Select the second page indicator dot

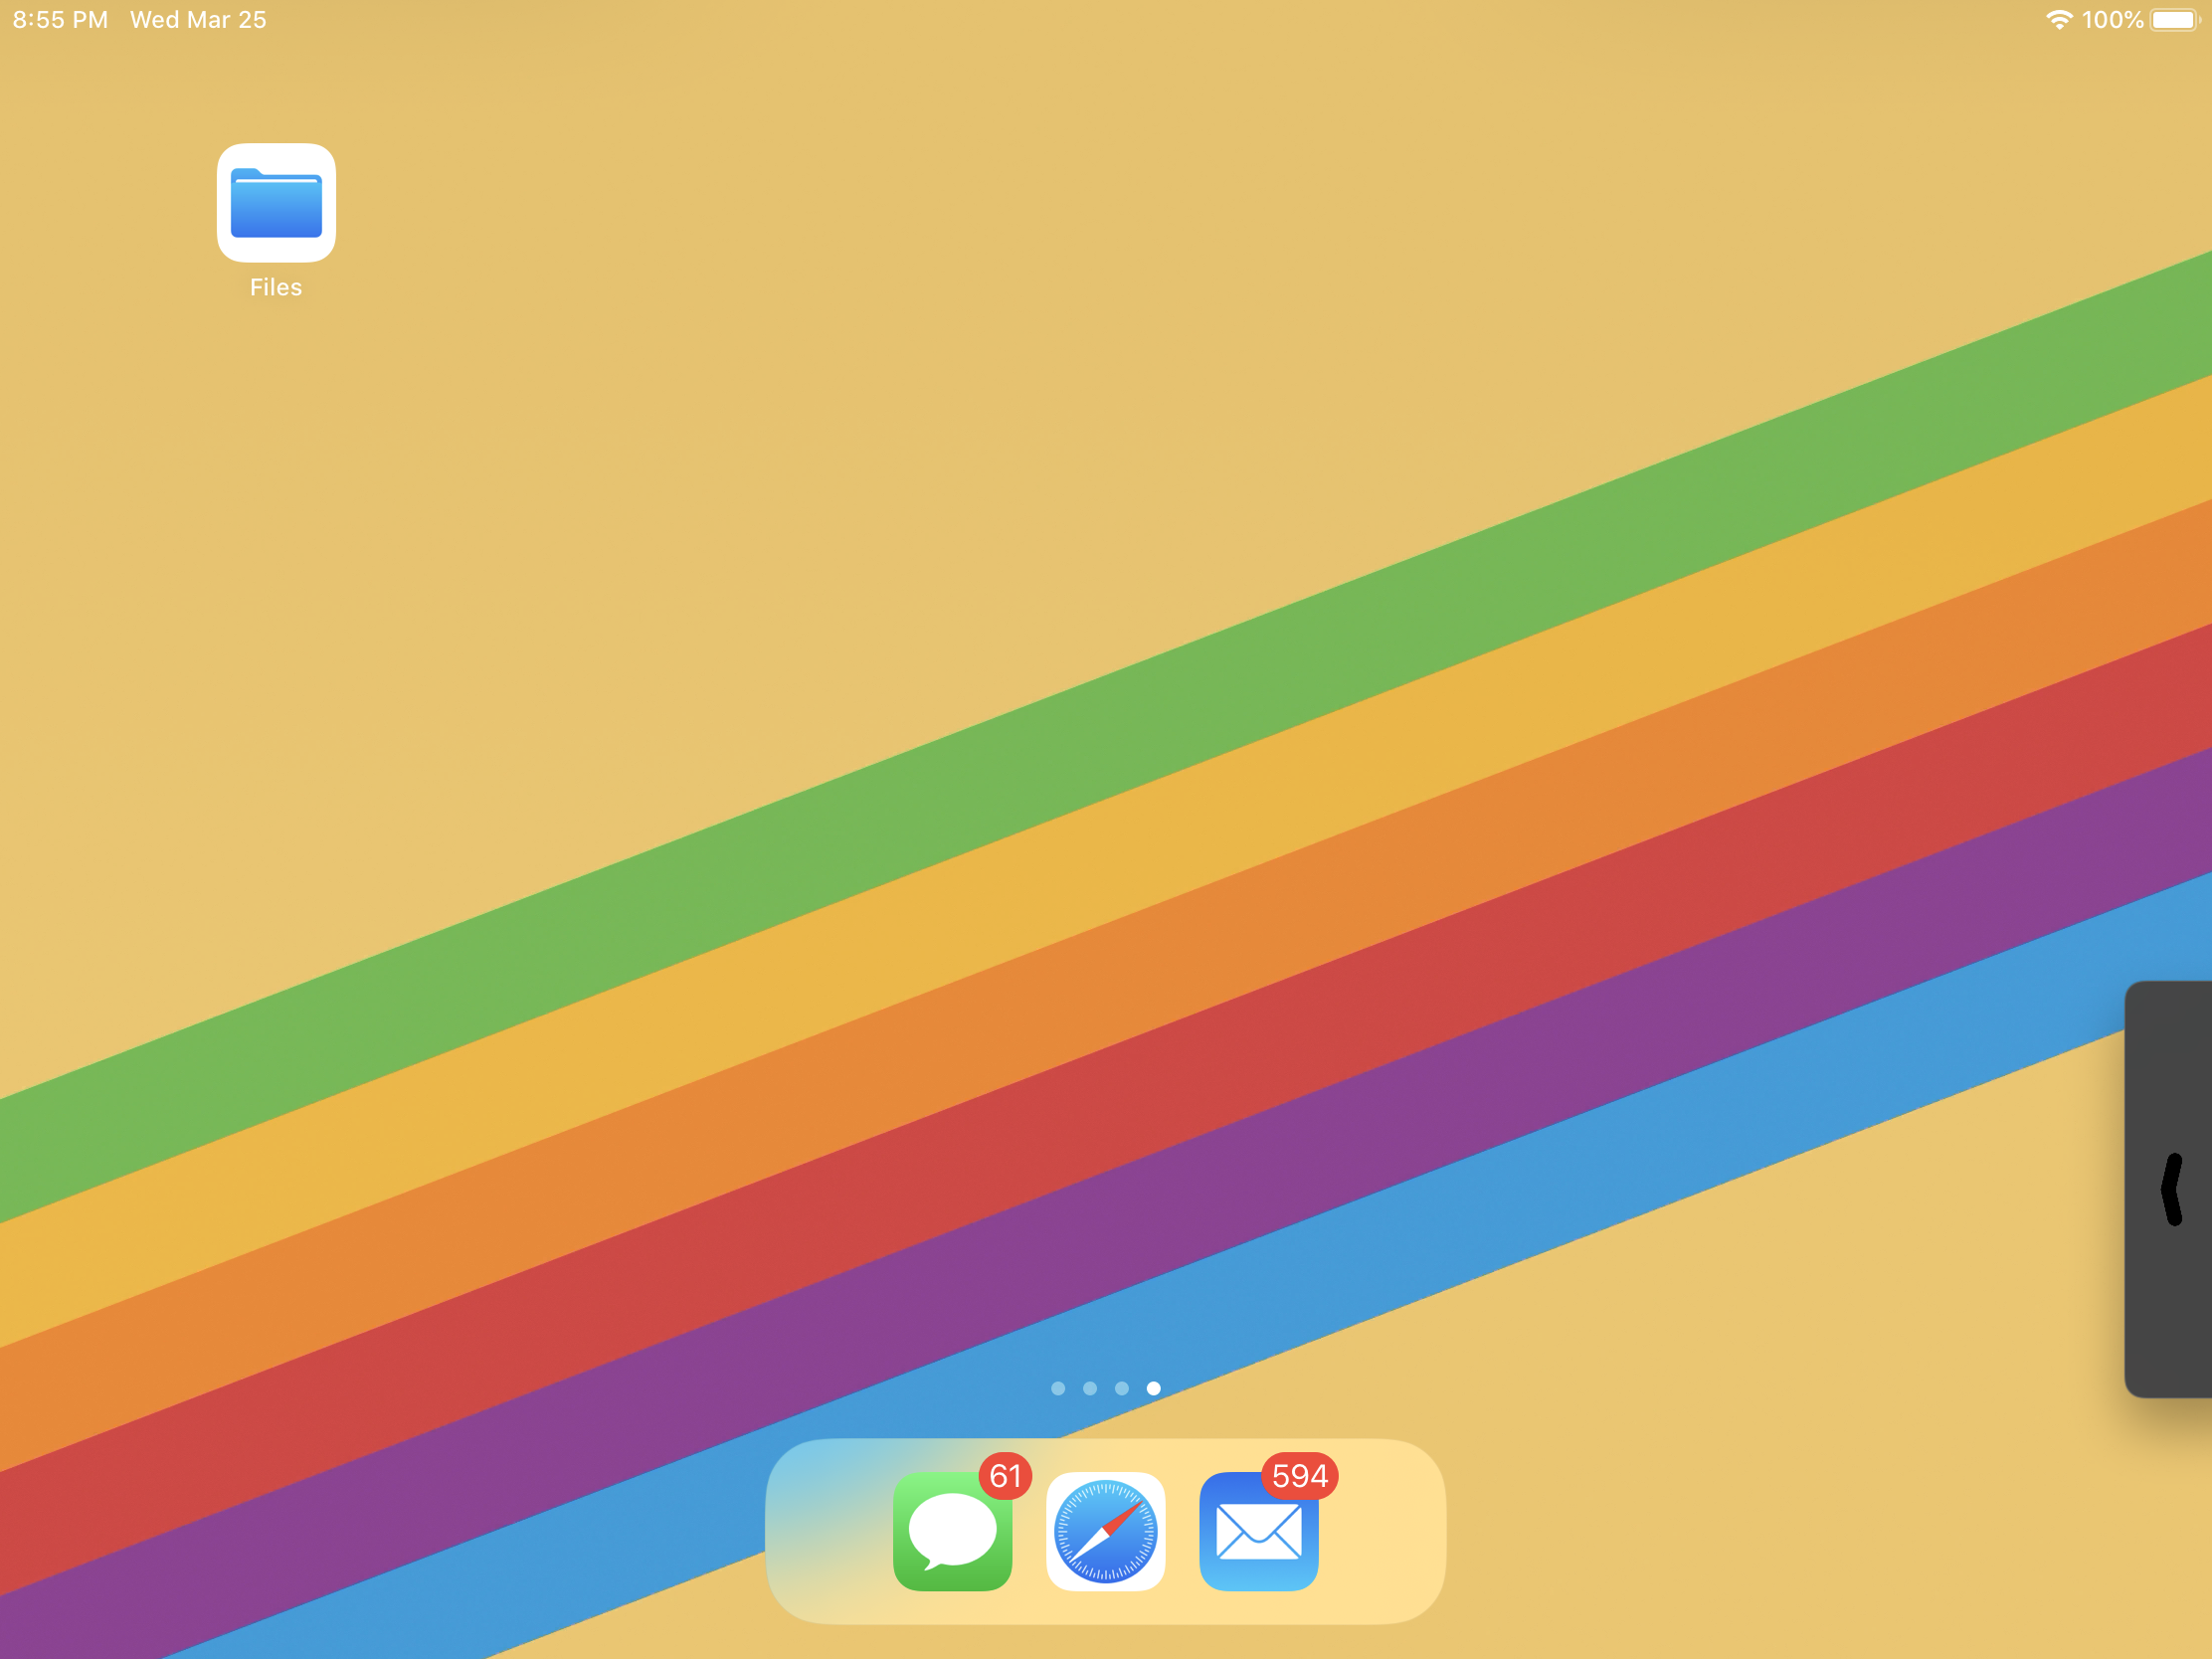coord(1090,1388)
